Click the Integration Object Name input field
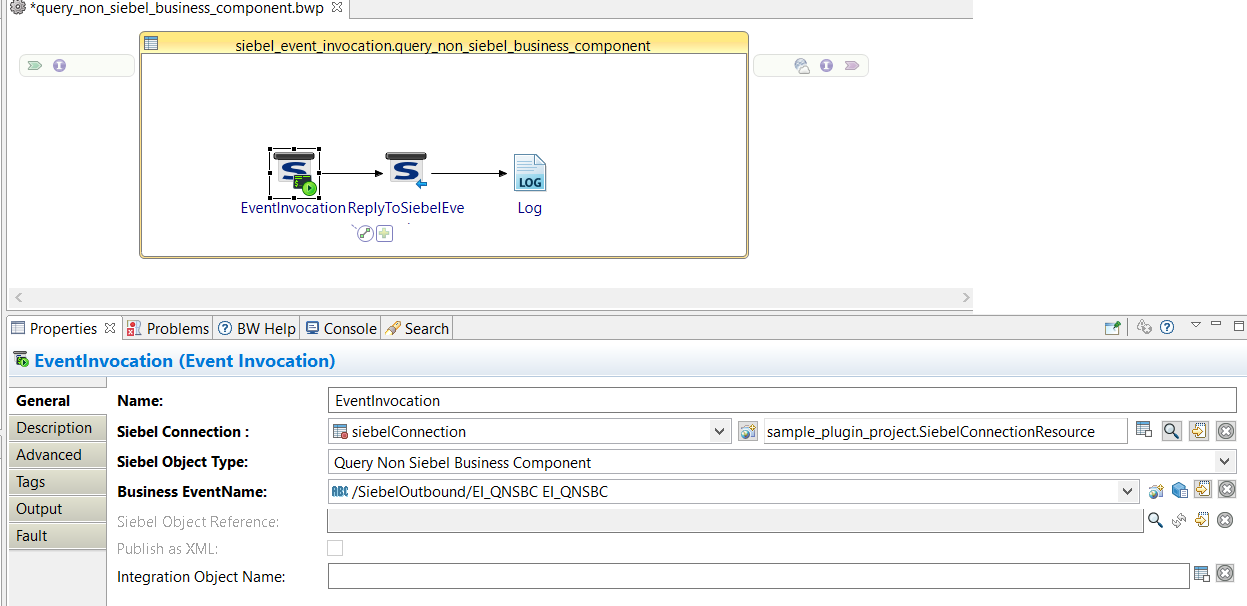The width and height of the screenshot is (1247, 606). pos(758,576)
